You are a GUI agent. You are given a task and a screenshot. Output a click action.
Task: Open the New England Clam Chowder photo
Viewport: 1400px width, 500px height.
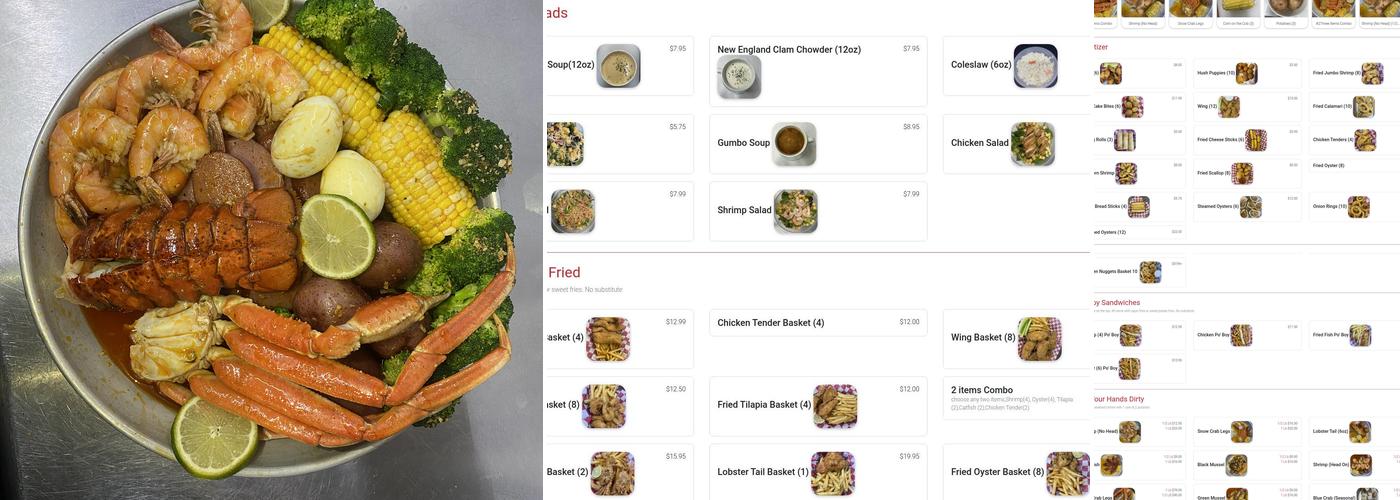(739, 77)
